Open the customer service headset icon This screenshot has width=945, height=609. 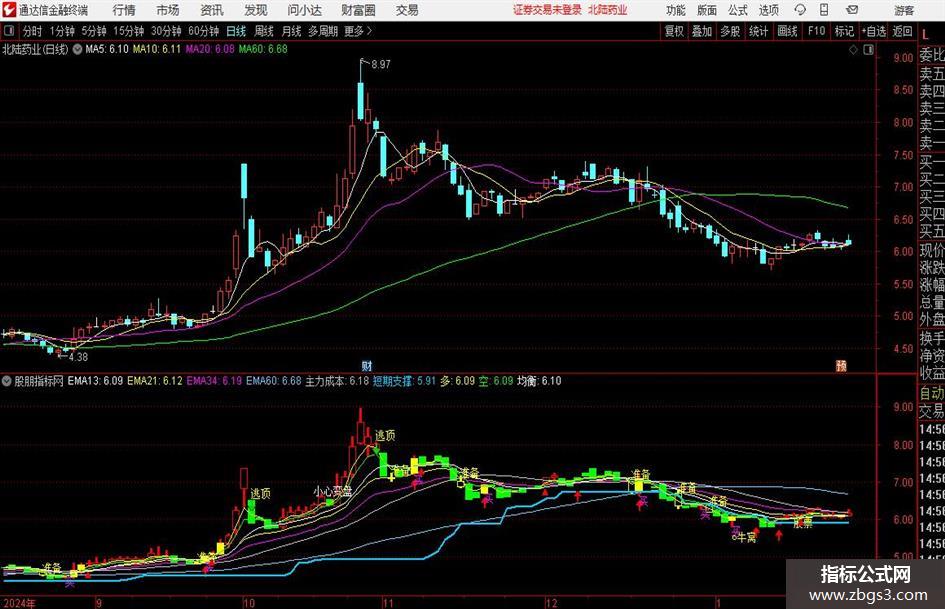800,10
